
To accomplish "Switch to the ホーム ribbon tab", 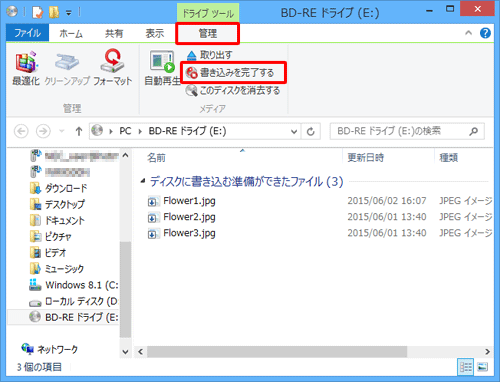I will [x=71, y=33].
